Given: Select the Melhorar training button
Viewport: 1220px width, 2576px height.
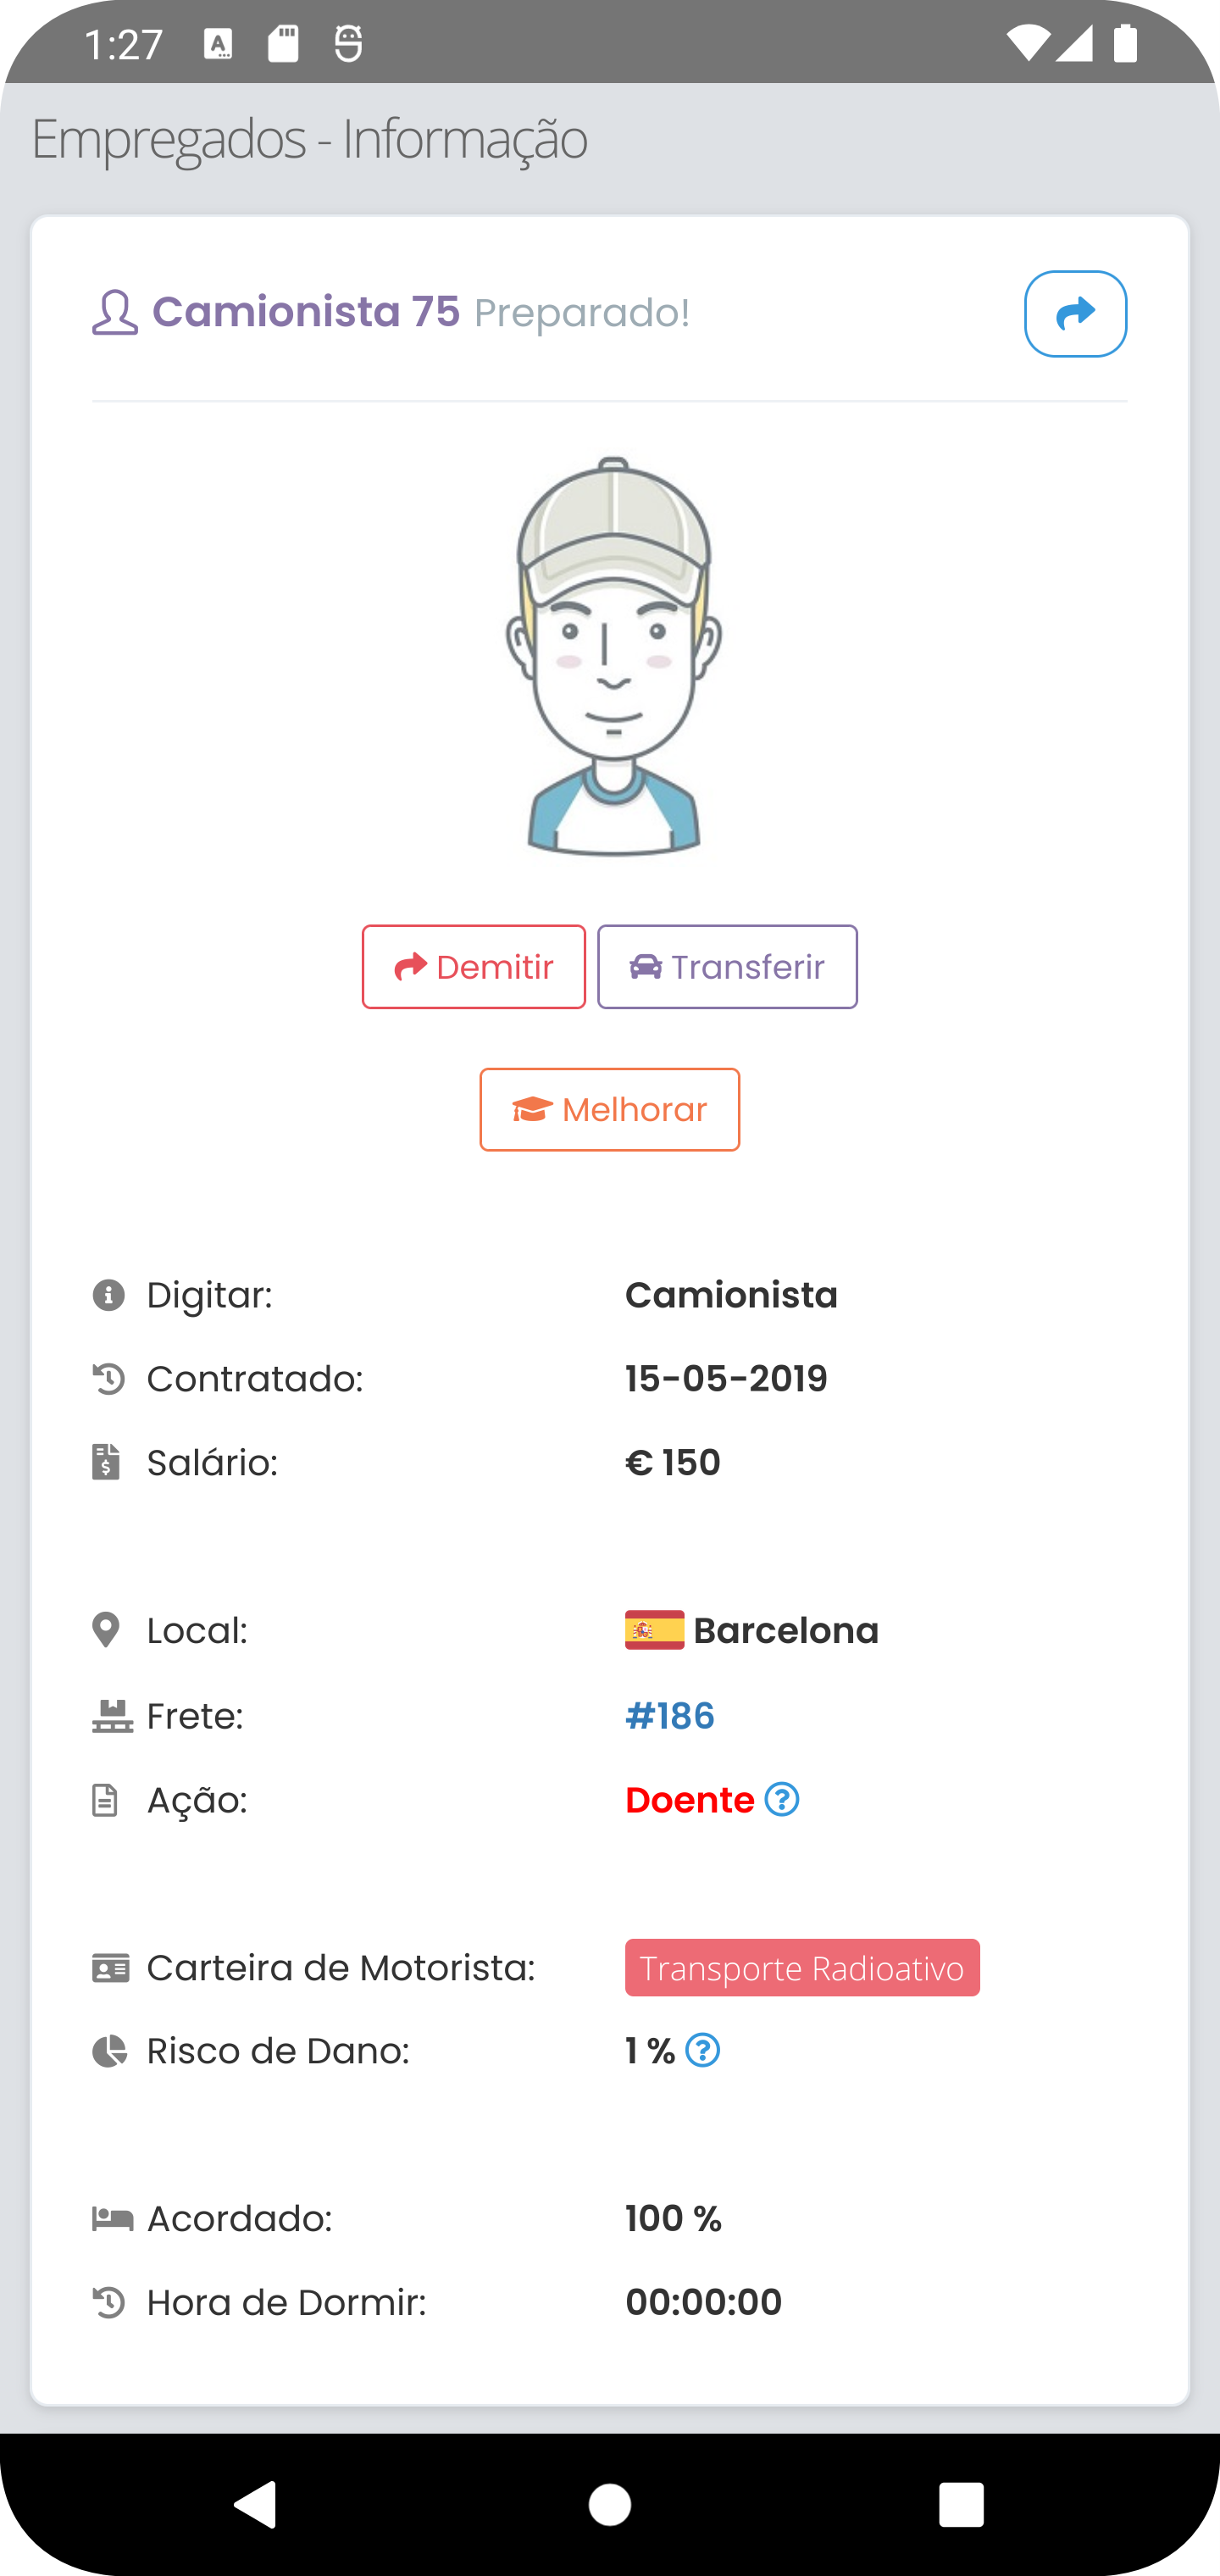Looking at the screenshot, I should point(609,1109).
